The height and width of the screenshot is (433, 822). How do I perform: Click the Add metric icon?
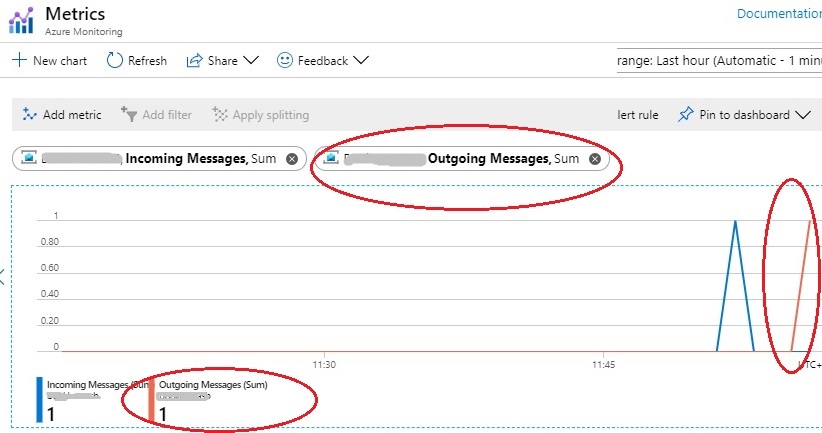coord(29,114)
